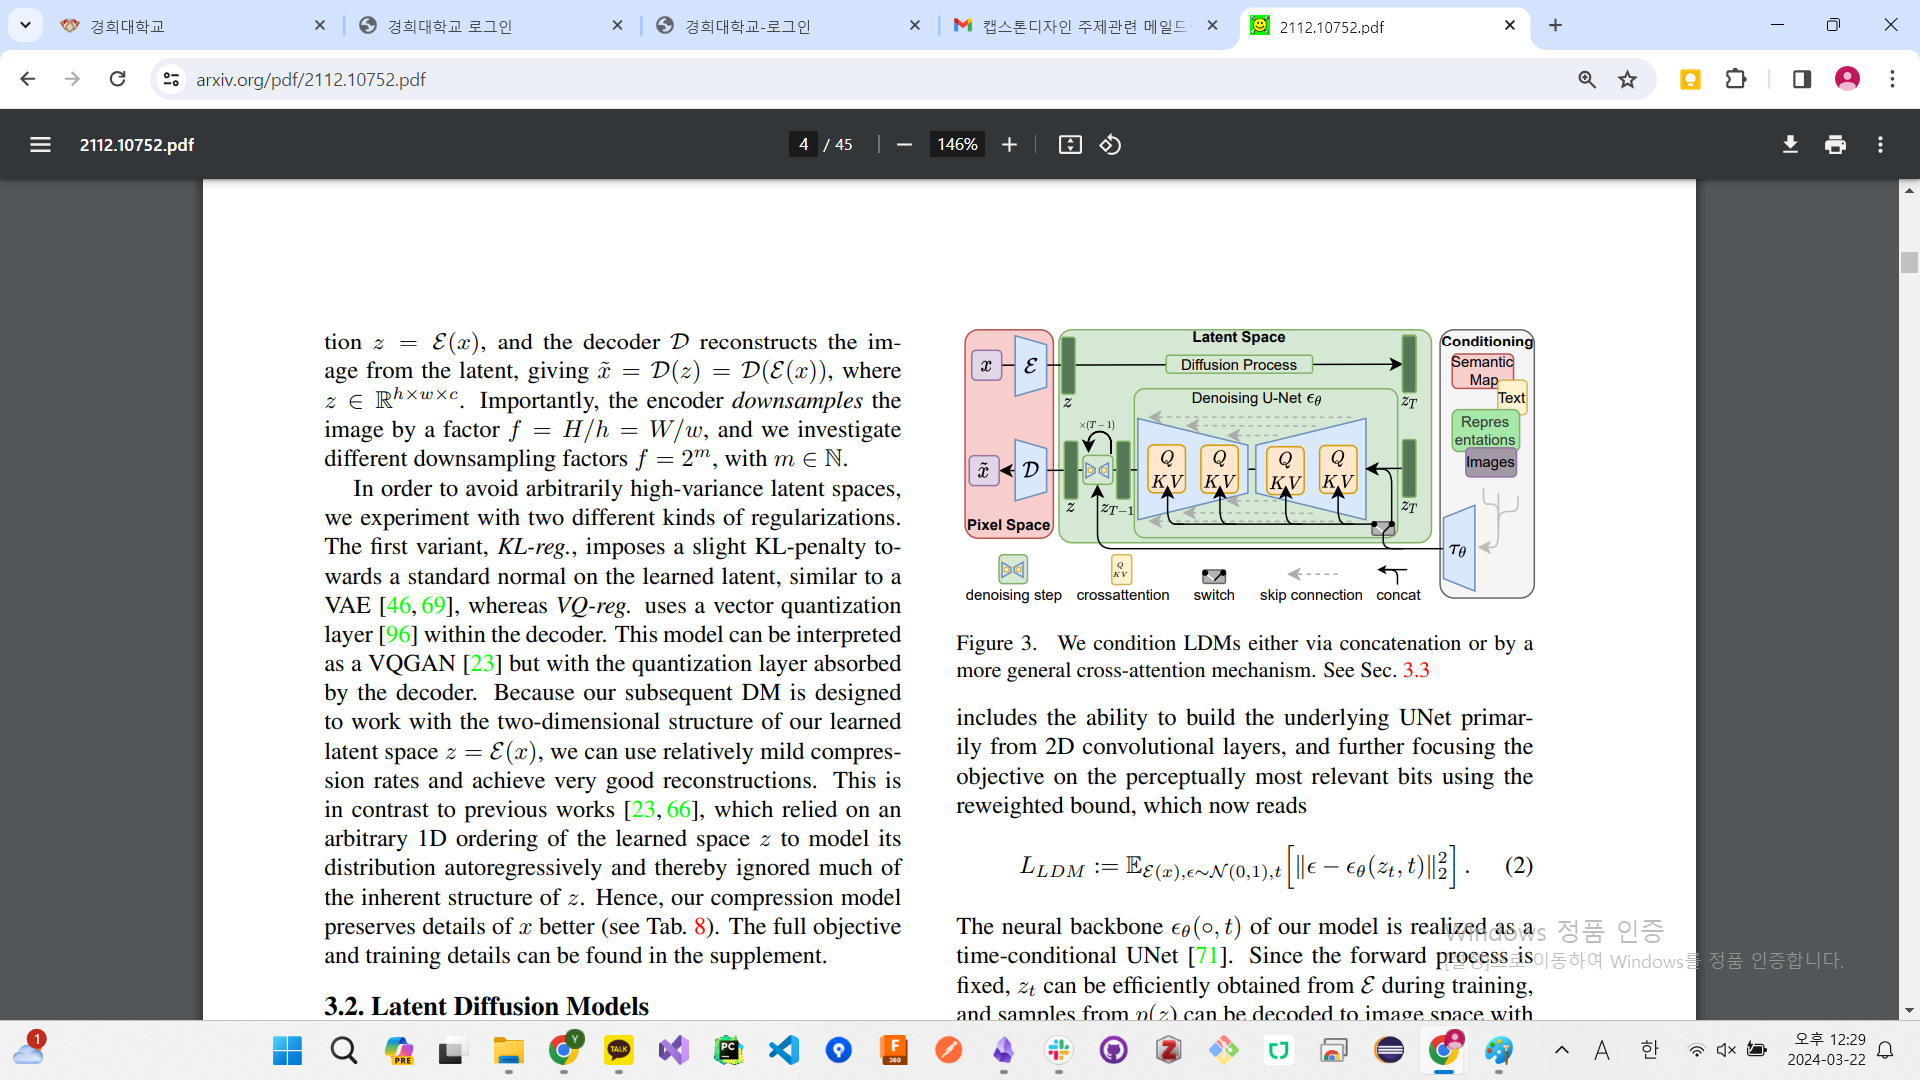The image size is (1920, 1080).
Task: Switch to the 경희대학교 로그인 tab
Action: tap(450, 26)
